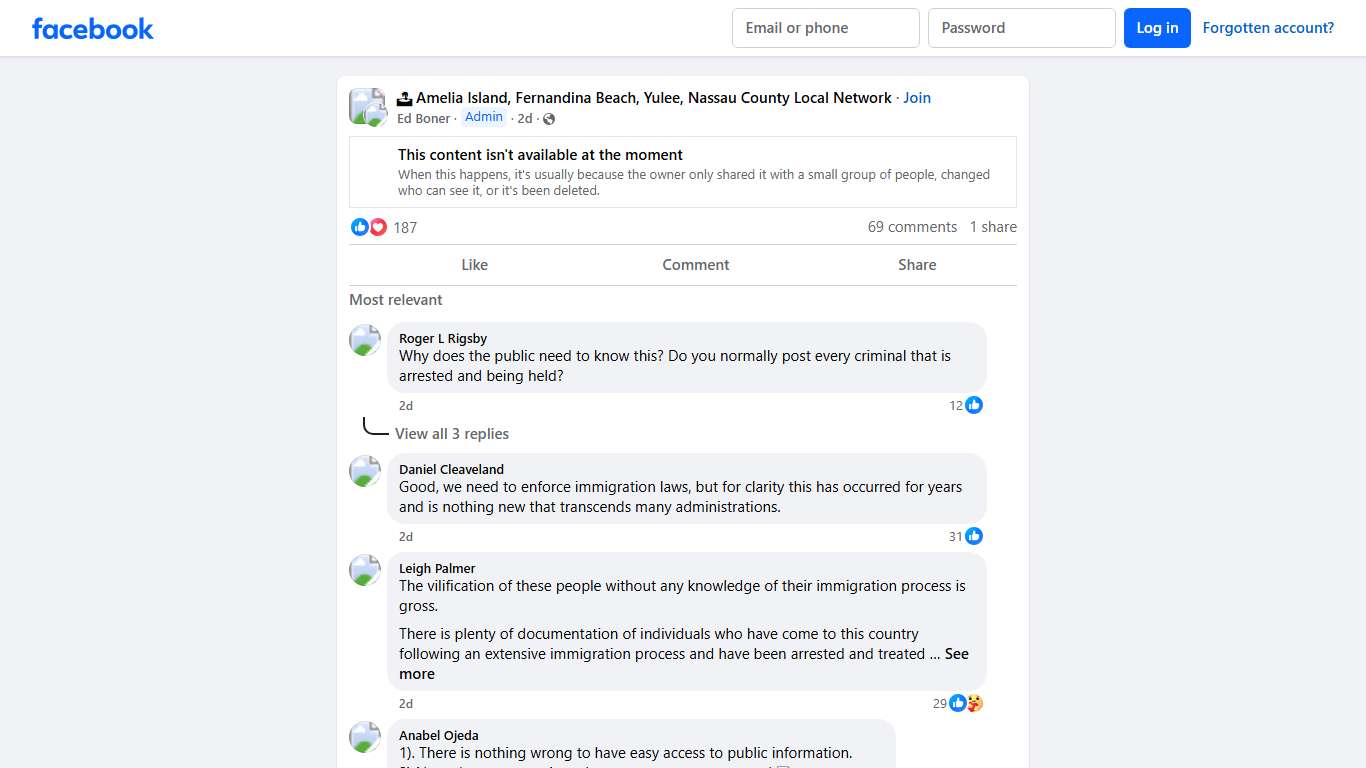This screenshot has width=1366, height=768.
Task: Click the public globe privacy icon
Action: point(549,119)
